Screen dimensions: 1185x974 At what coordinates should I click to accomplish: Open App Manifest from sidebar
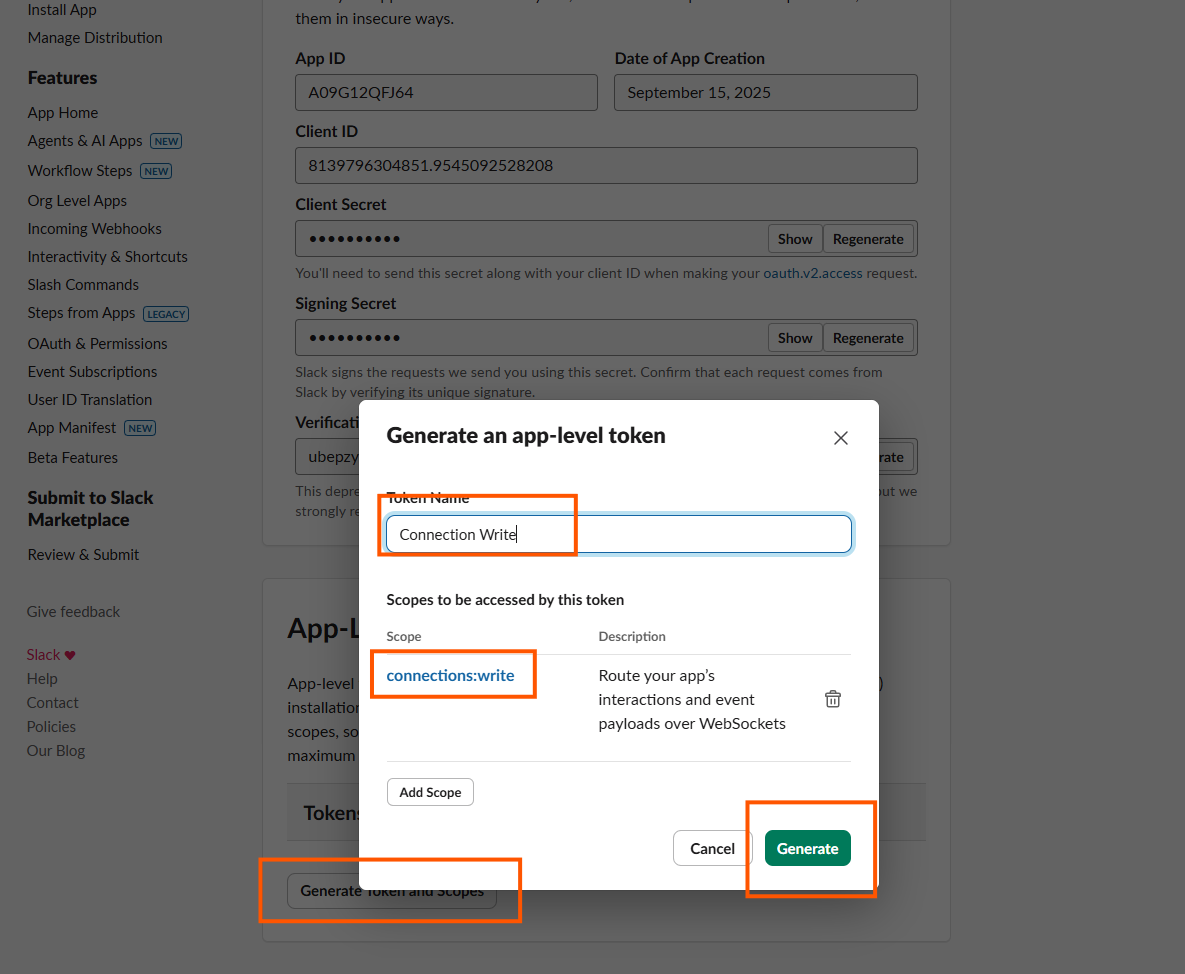point(72,427)
